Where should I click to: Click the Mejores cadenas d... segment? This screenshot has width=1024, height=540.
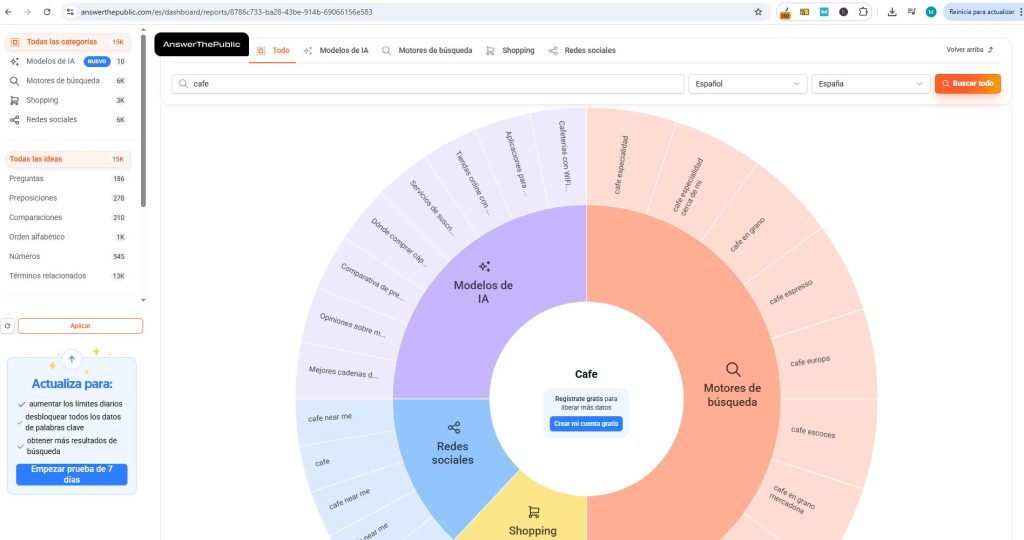click(343, 372)
